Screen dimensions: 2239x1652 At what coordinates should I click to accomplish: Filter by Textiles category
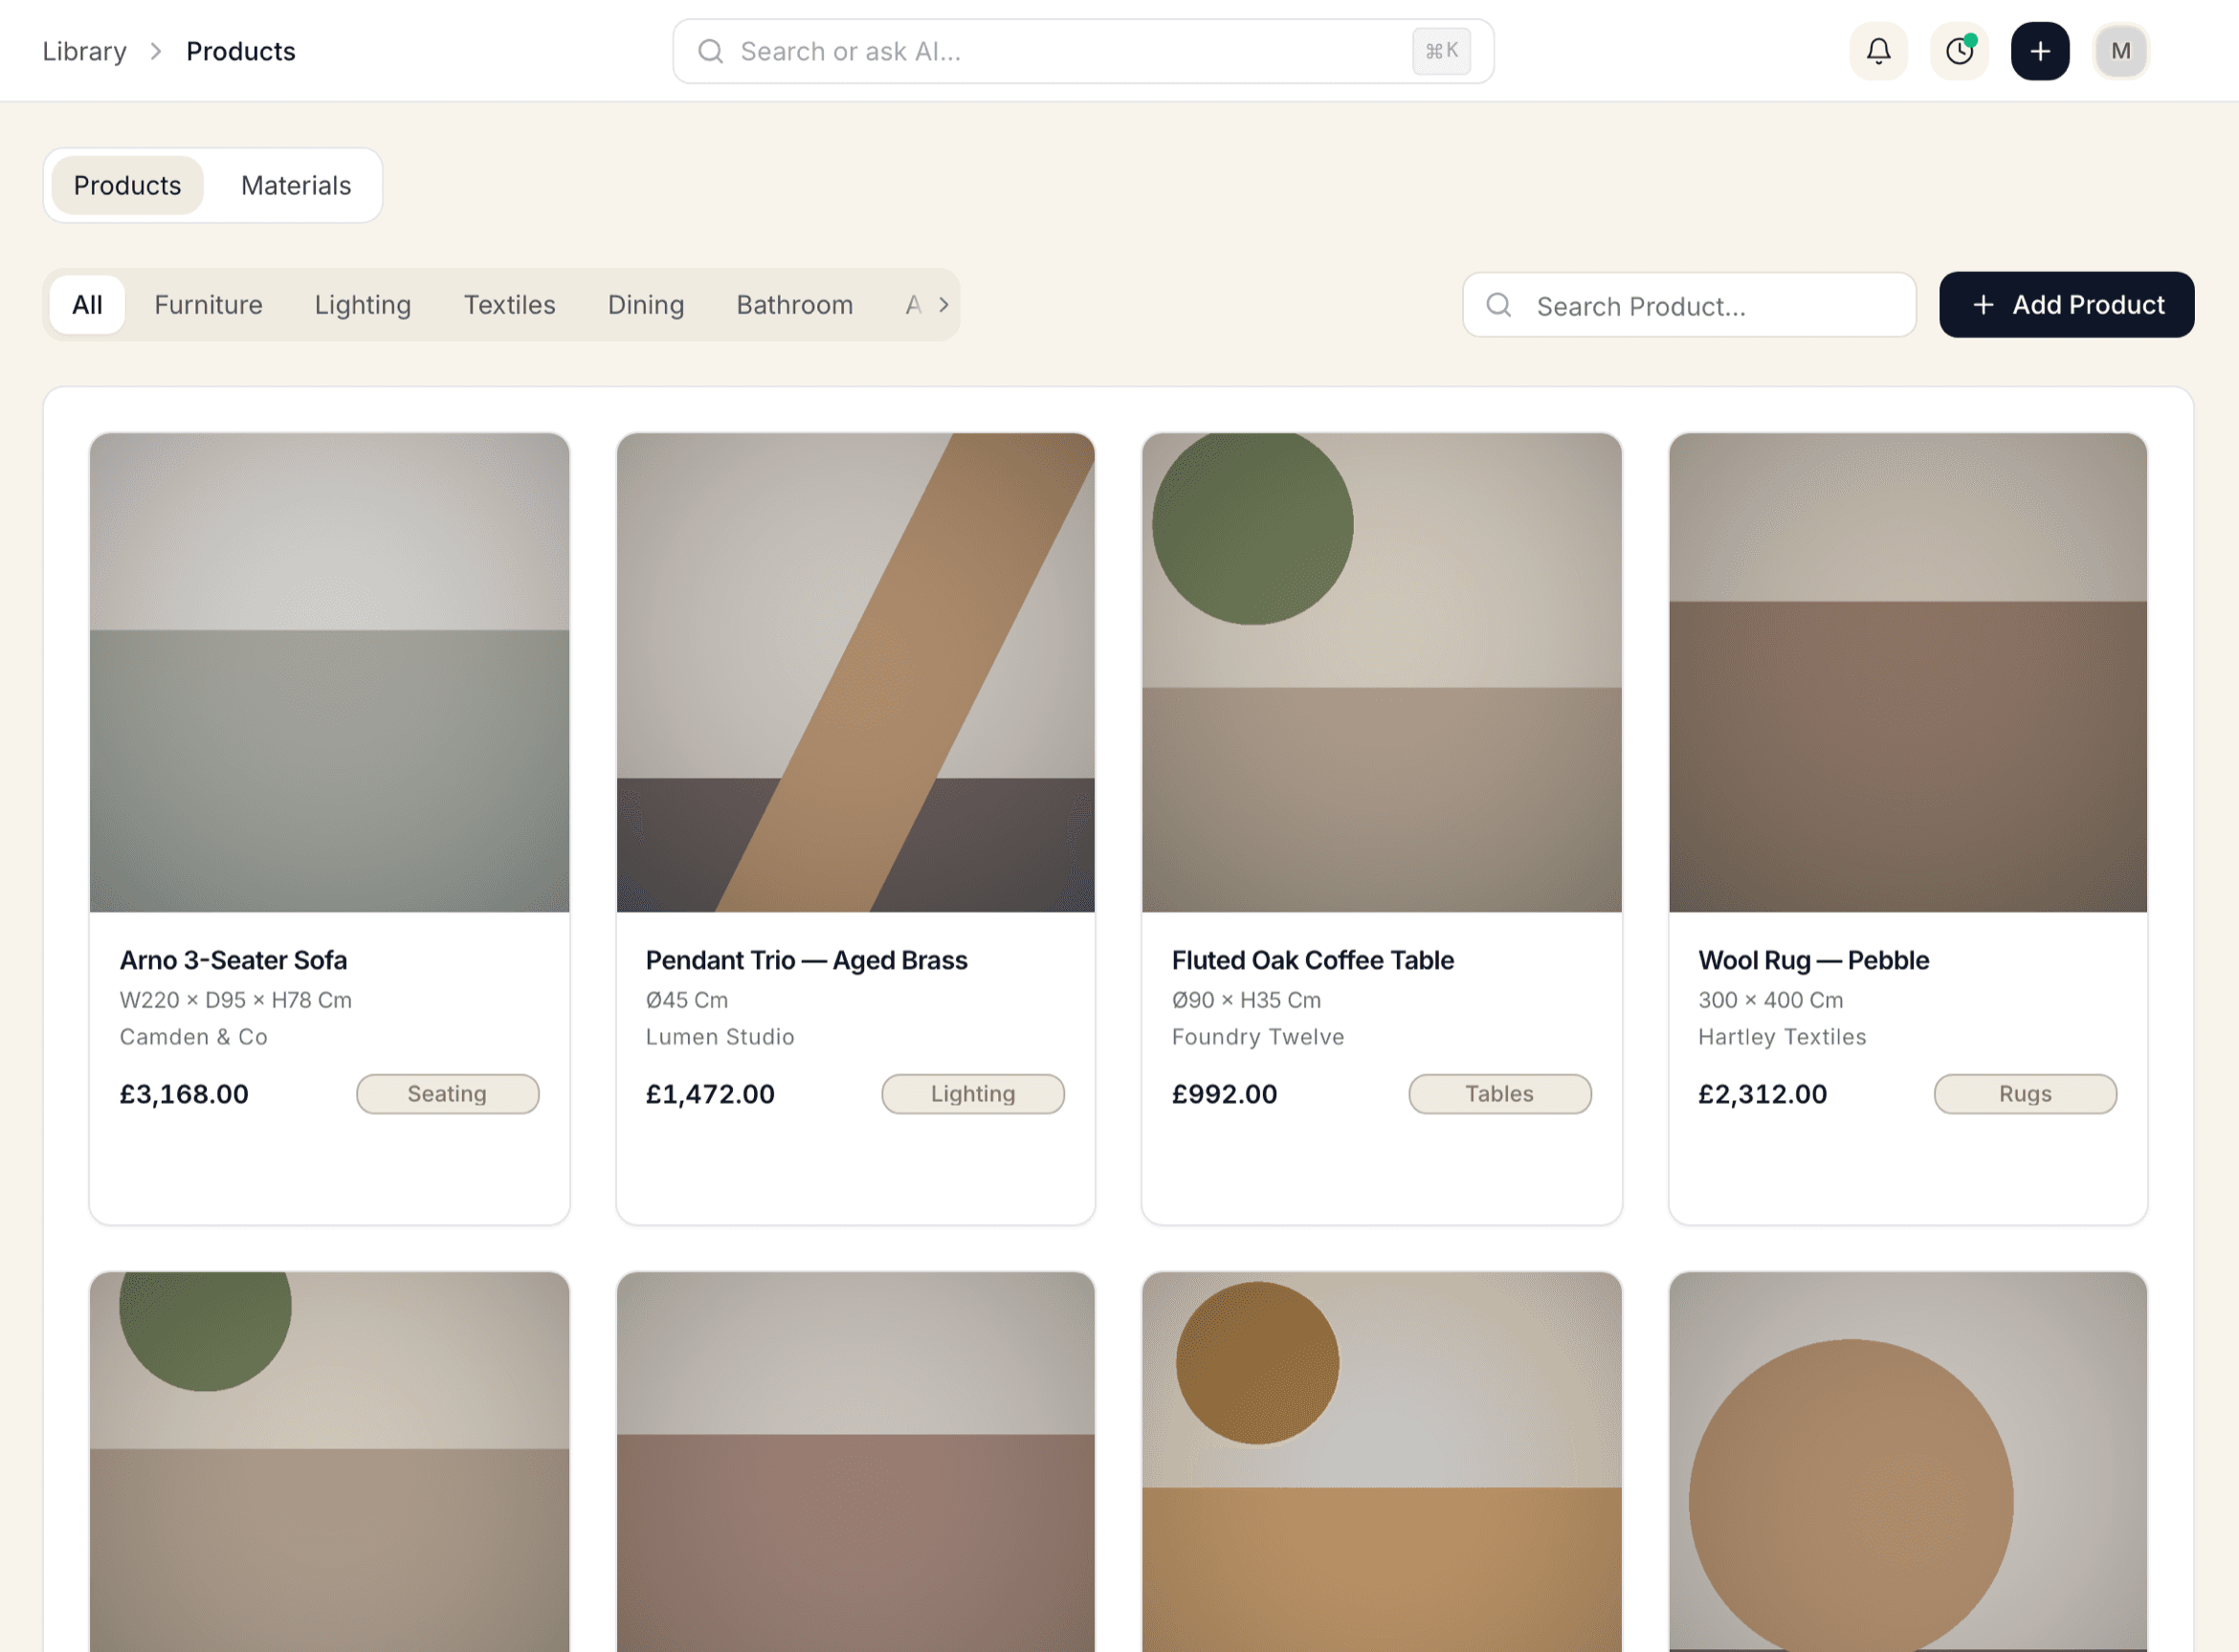pyautogui.click(x=509, y=305)
